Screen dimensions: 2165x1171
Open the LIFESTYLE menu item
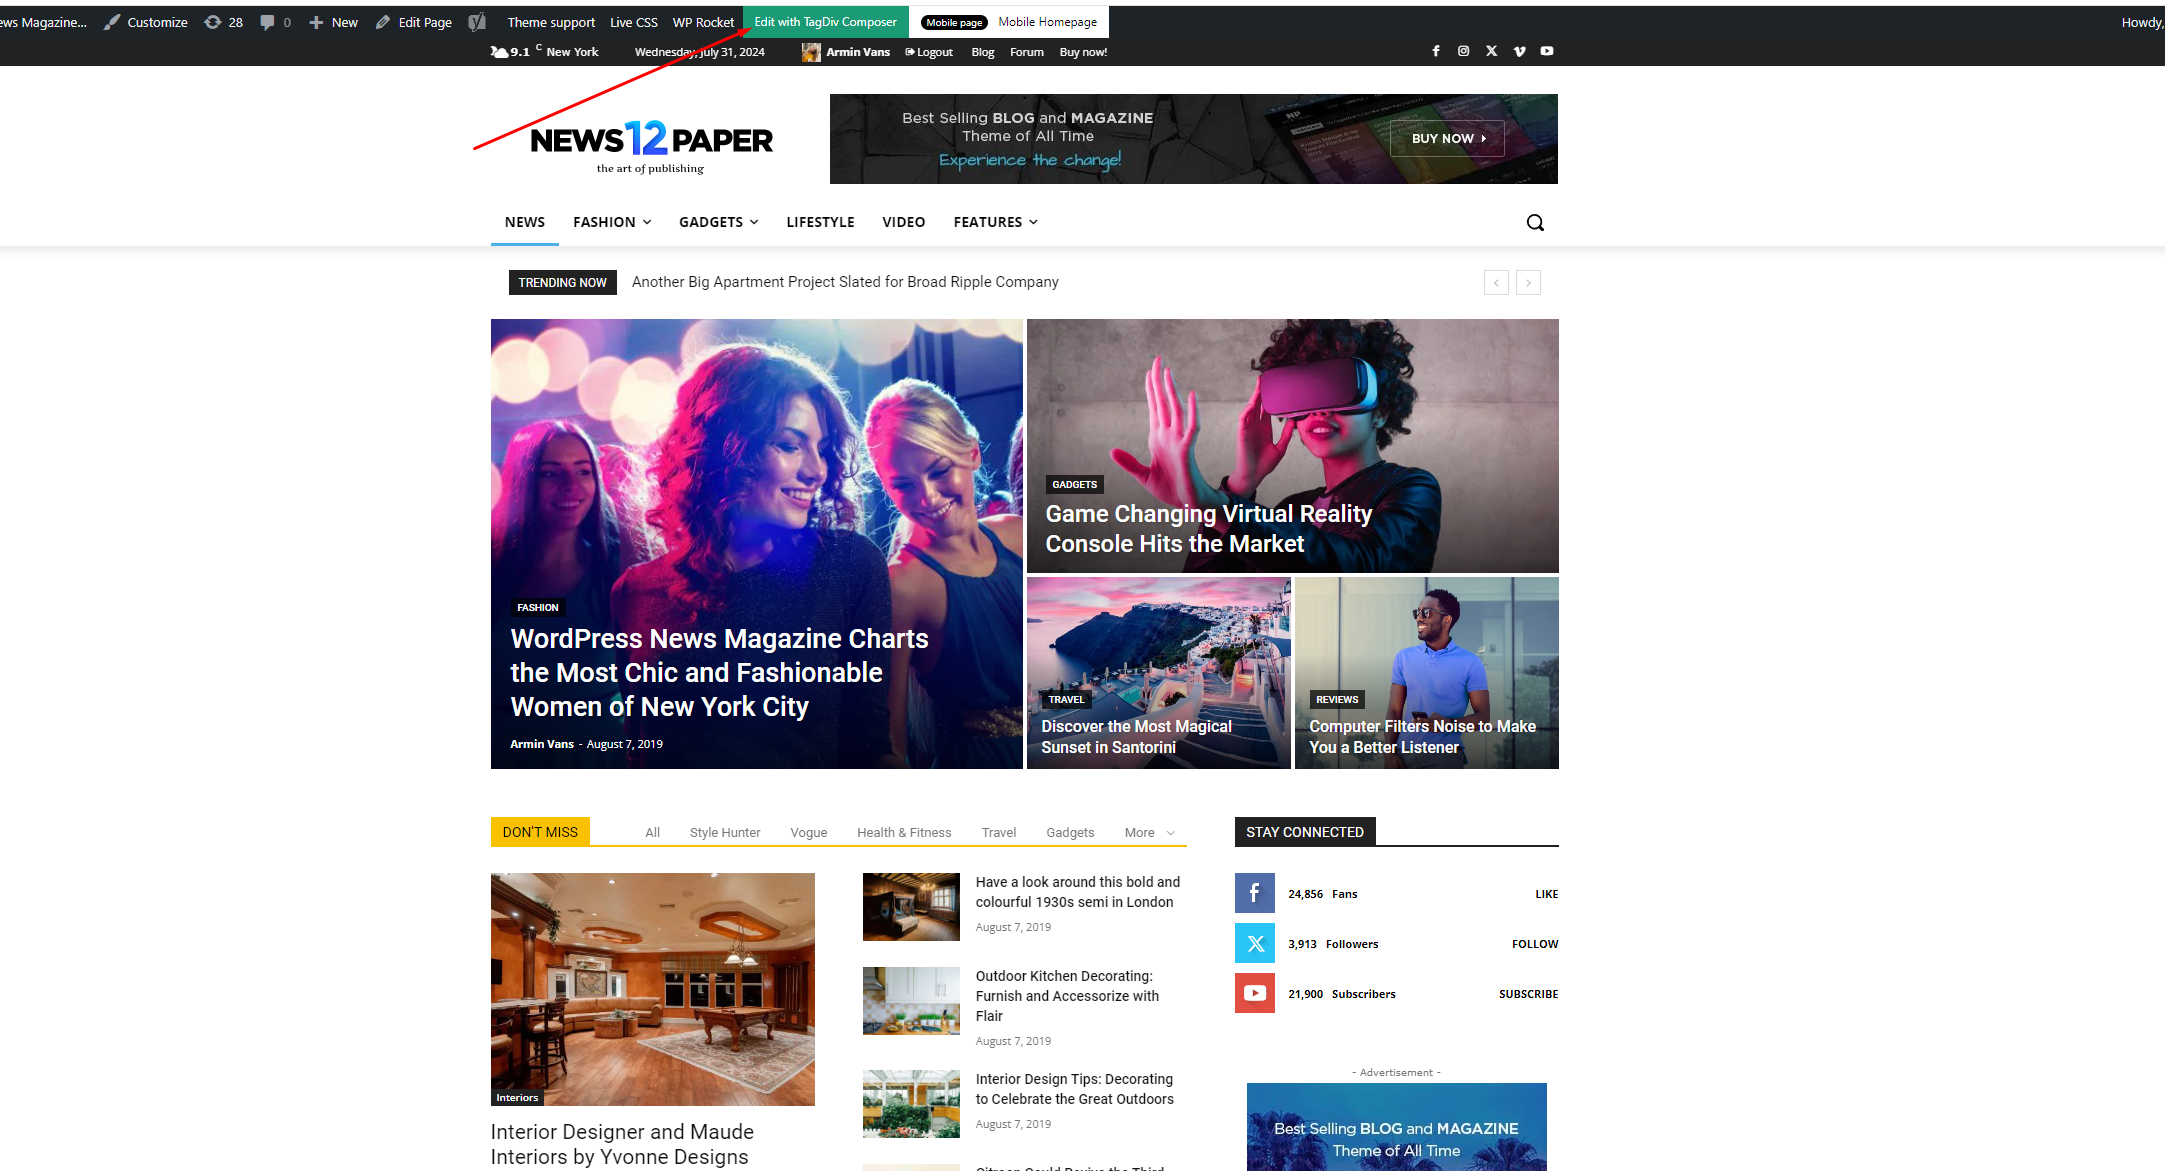pos(820,222)
